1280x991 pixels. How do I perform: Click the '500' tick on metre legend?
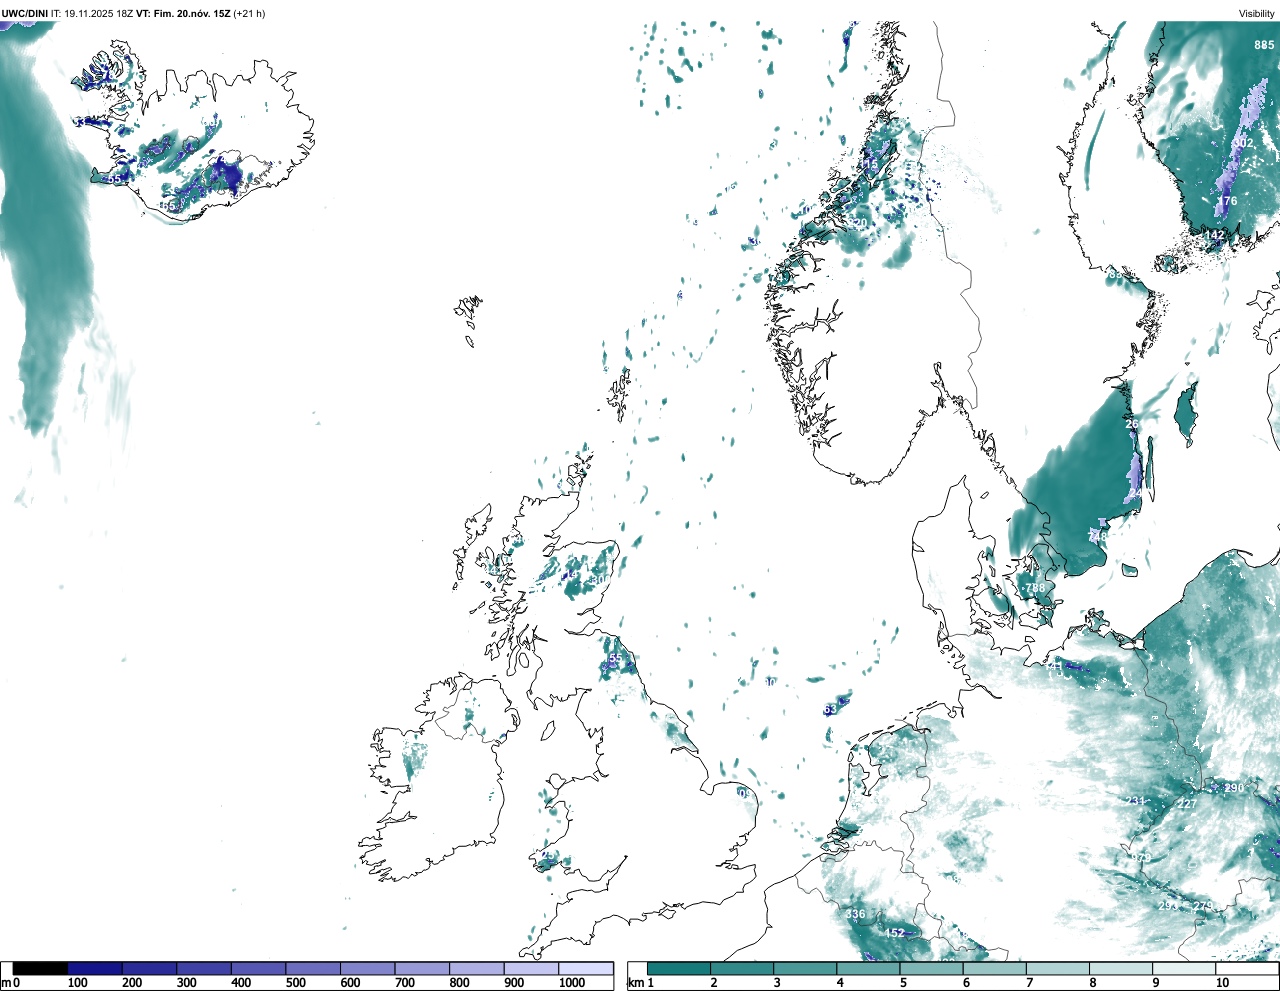click(295, 983)
